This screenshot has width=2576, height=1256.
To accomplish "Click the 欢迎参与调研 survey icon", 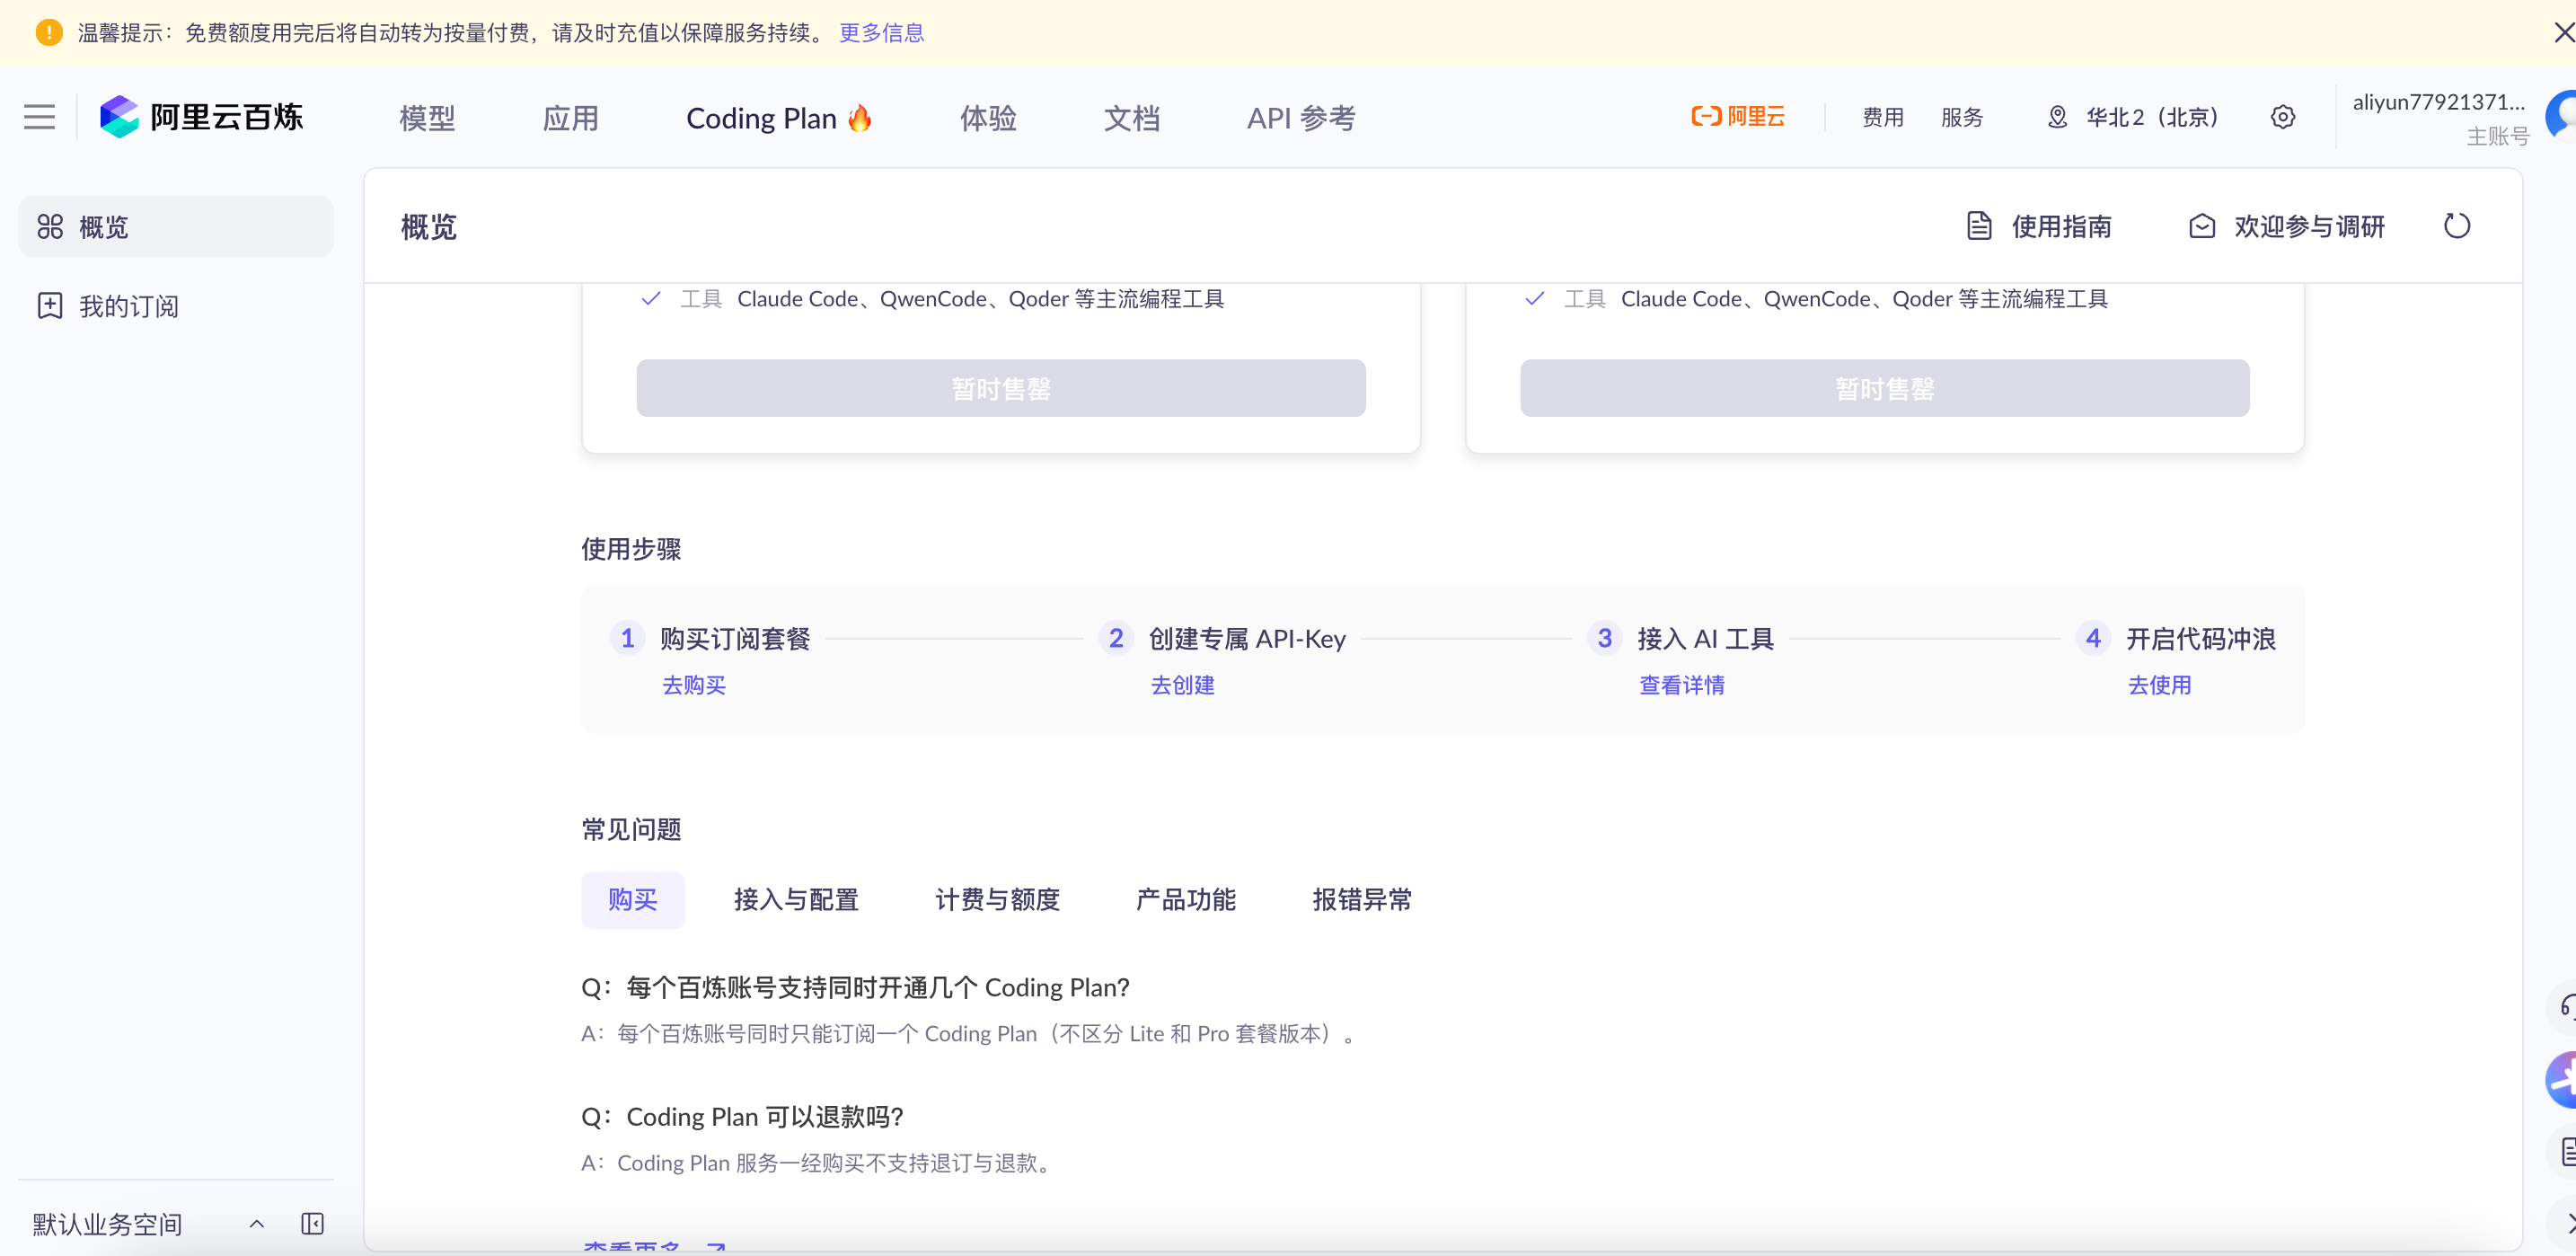I will coord(2201,226).
